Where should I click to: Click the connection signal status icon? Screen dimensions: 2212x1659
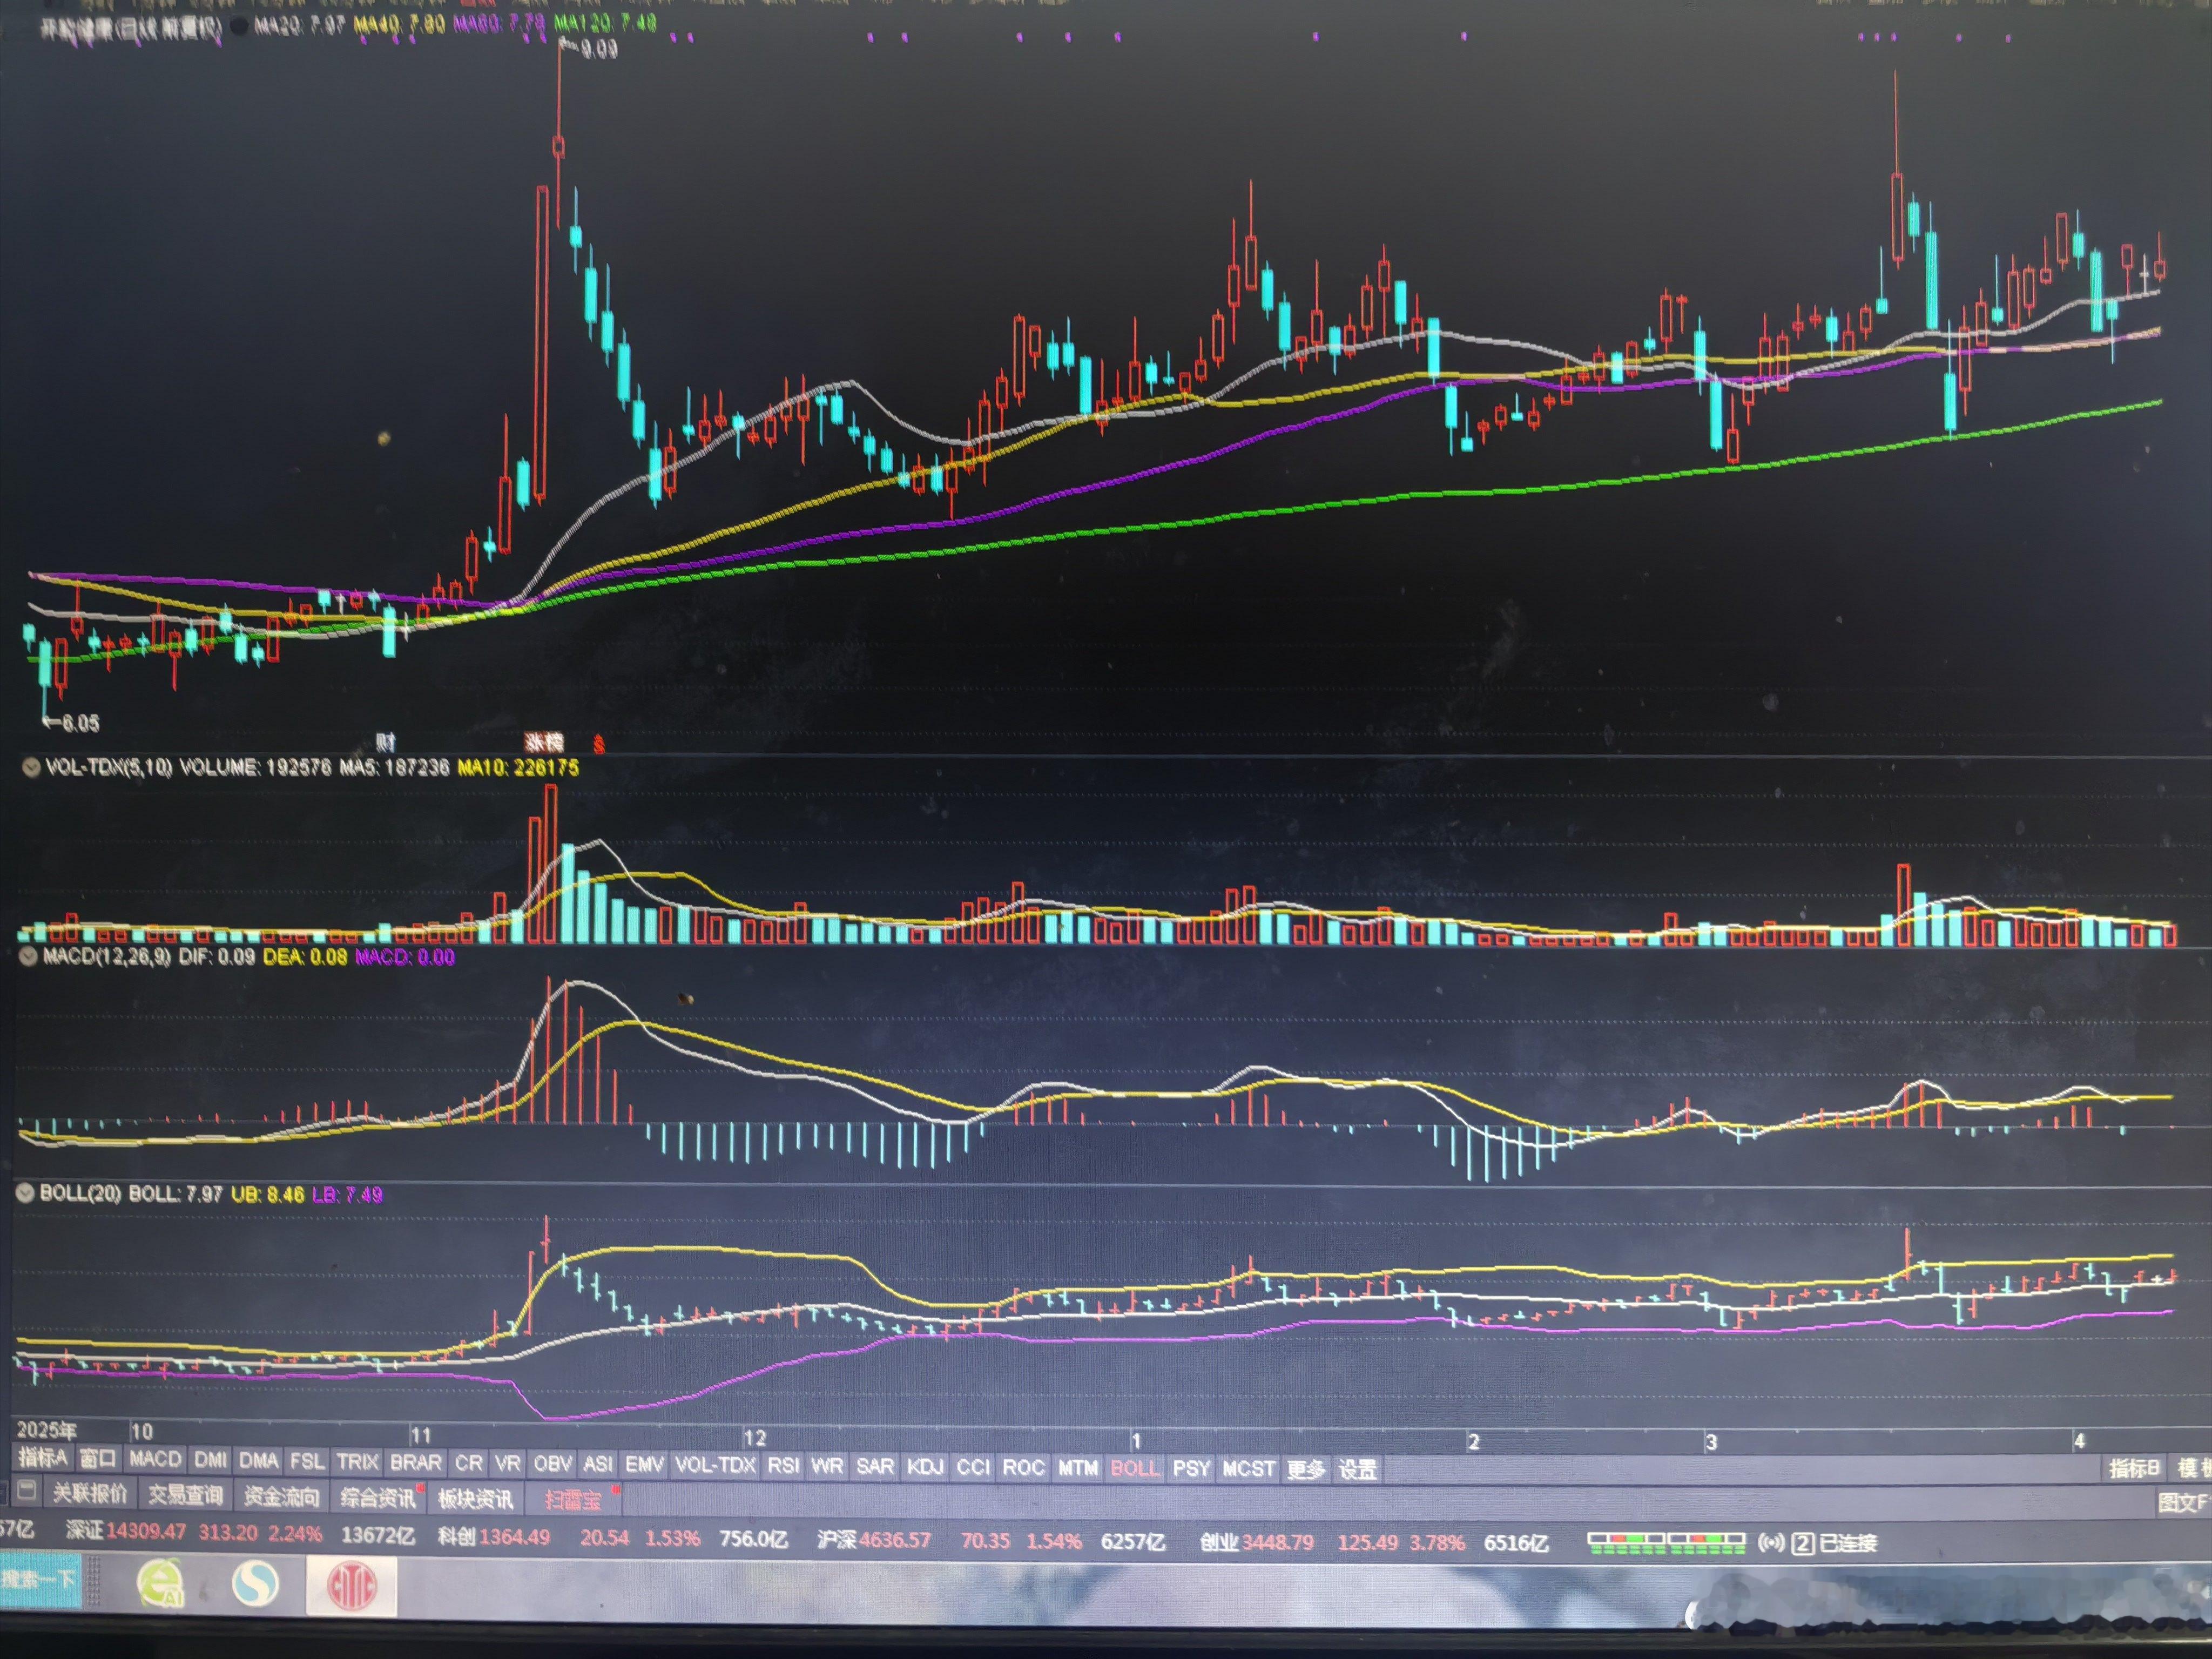pos(1771,1543)
